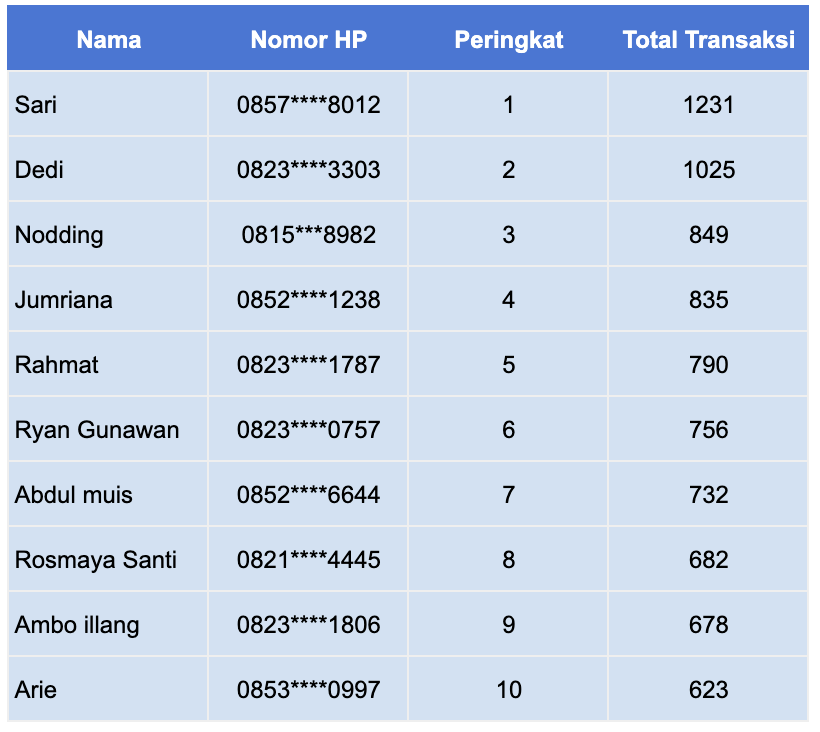
Task: Click total transaction value 1231
Action: pos(709,105)
